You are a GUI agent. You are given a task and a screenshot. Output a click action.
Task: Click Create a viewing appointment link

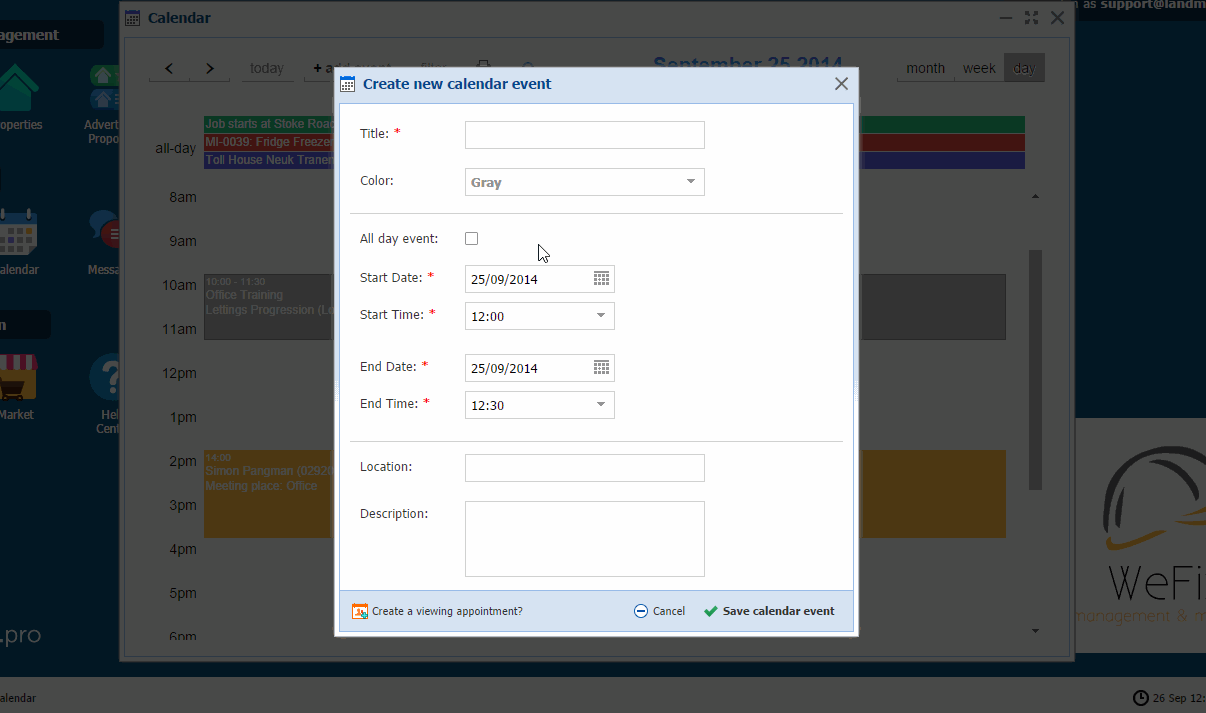(447, 611)
